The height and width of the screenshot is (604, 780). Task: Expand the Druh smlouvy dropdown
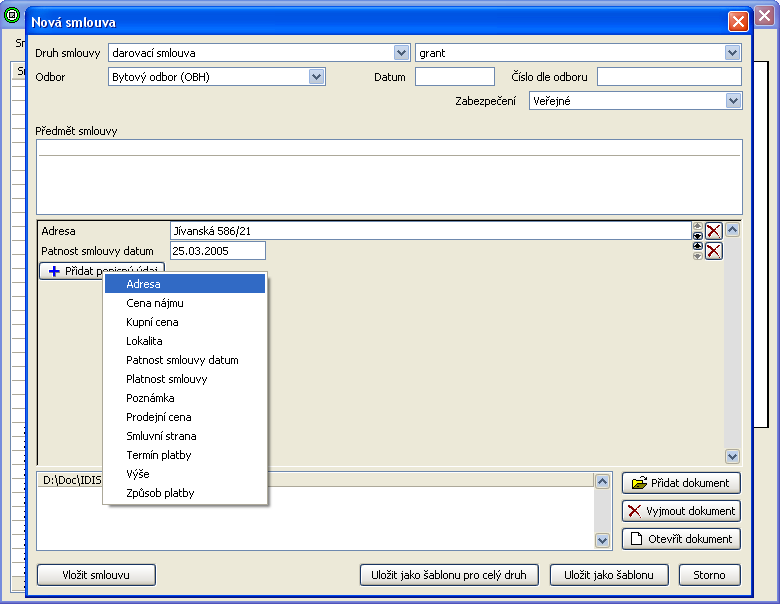pos(401,53)
